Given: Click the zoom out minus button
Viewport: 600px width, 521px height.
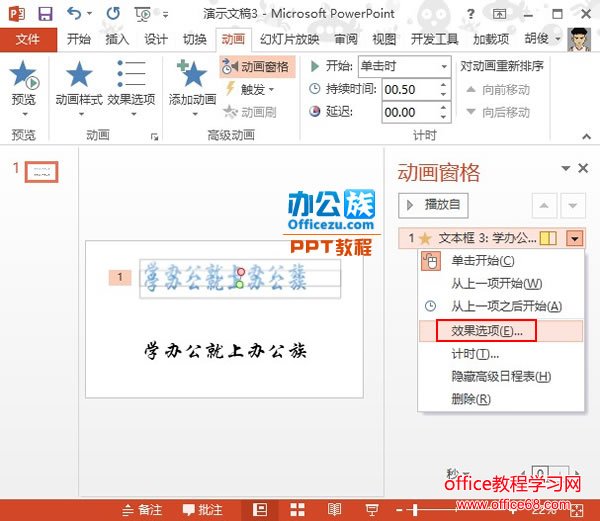Looking at the screenshot, I should click(x=399, y=510).
